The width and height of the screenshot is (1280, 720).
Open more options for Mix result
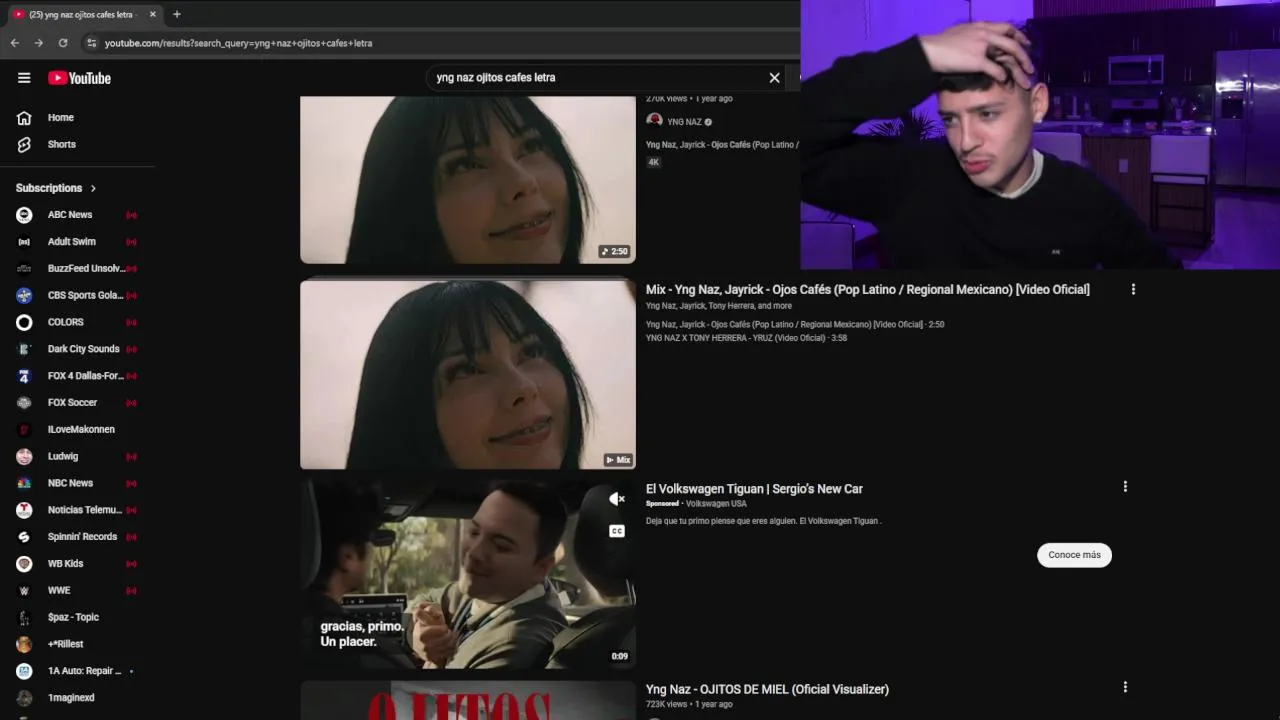[1133, 290]
